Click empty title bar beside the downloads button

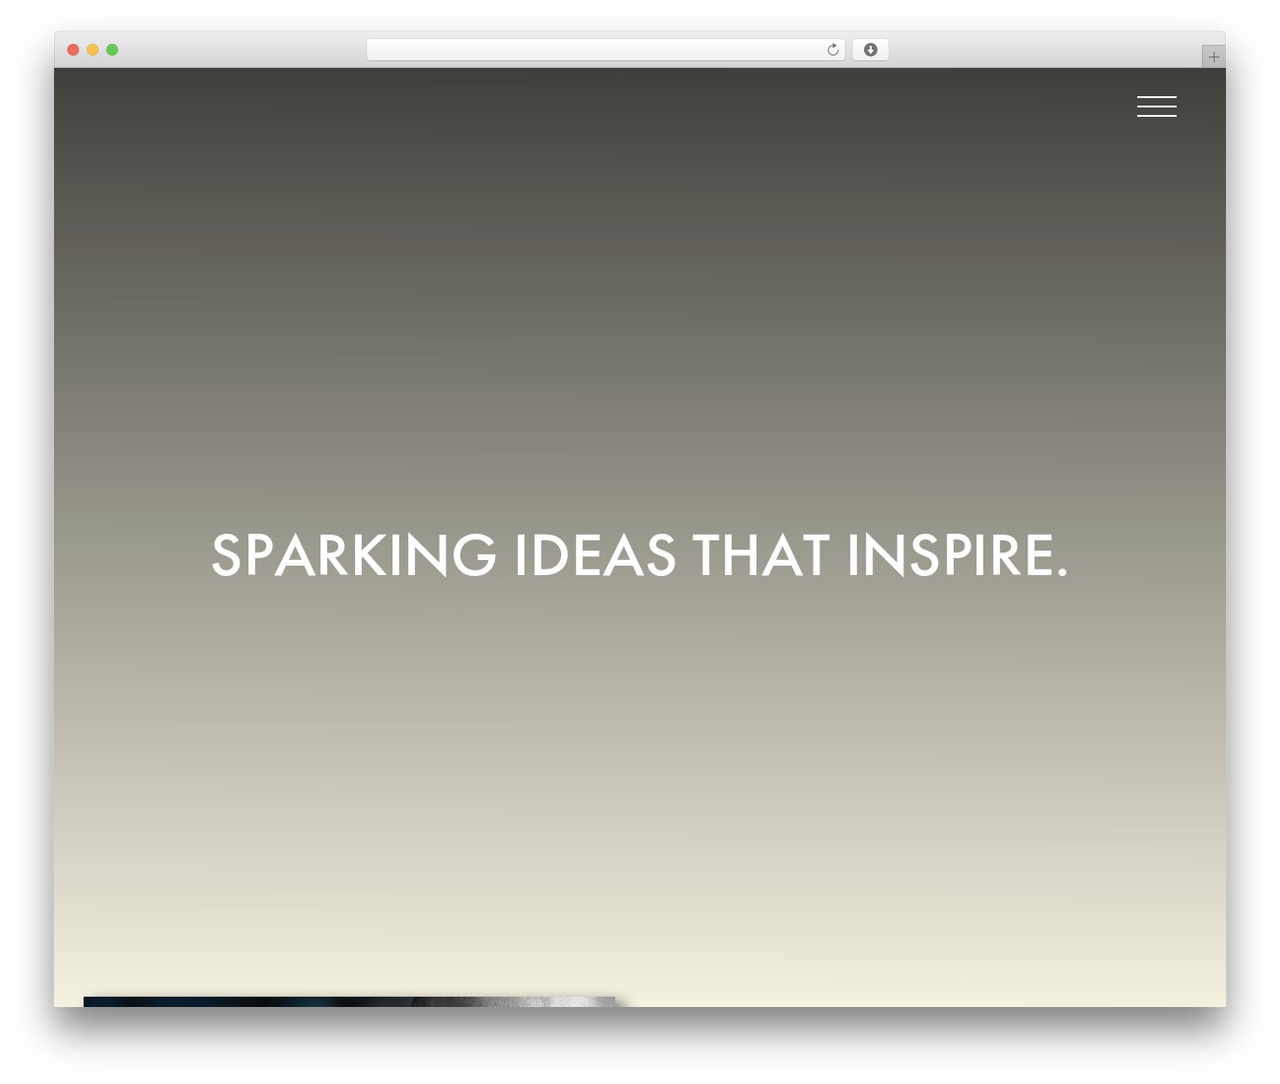click(1040, 50)
